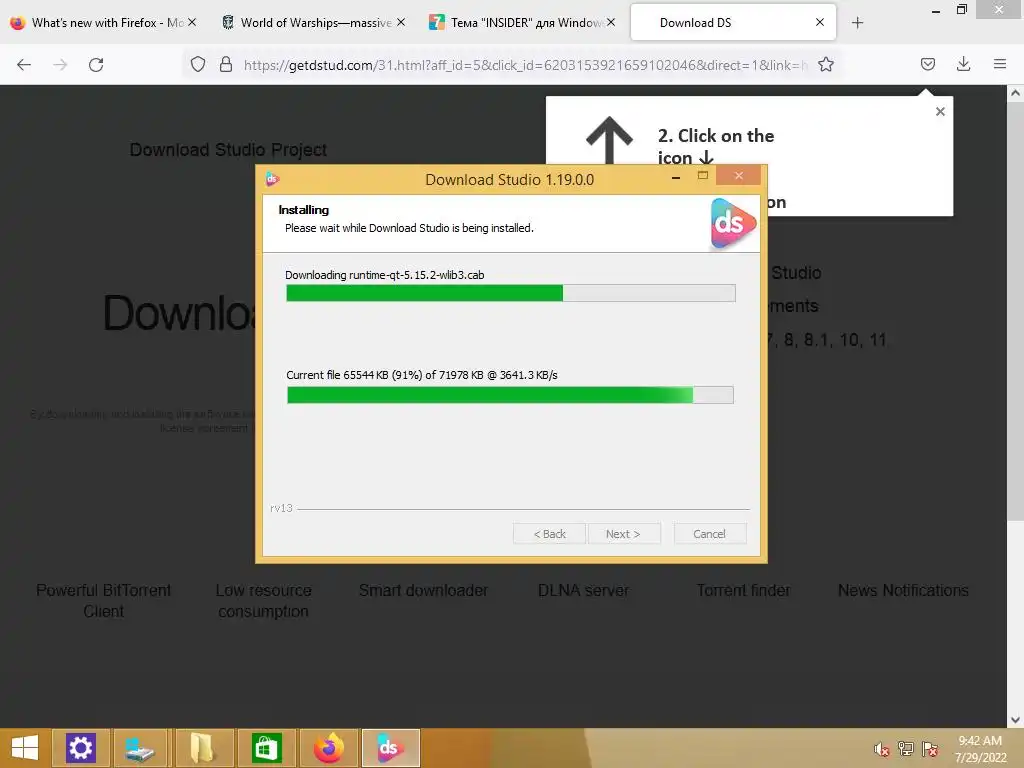Open network status tray icon

pos(905,748)
